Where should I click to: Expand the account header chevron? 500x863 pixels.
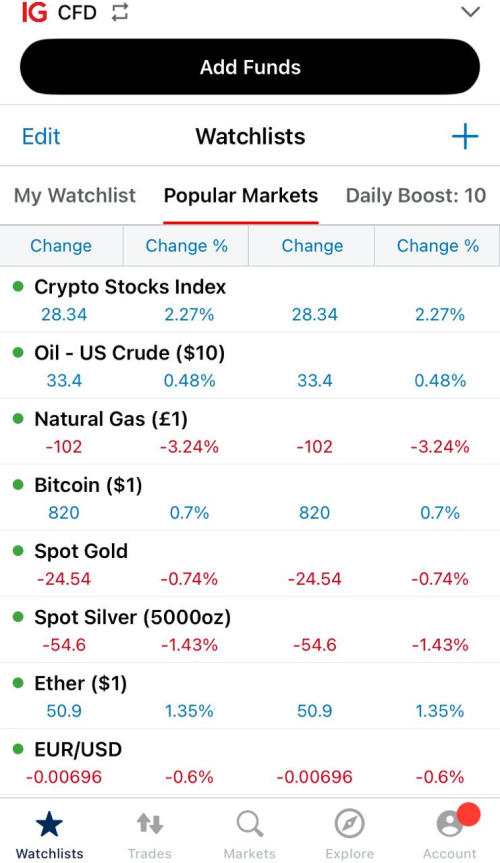coord(470,12)
